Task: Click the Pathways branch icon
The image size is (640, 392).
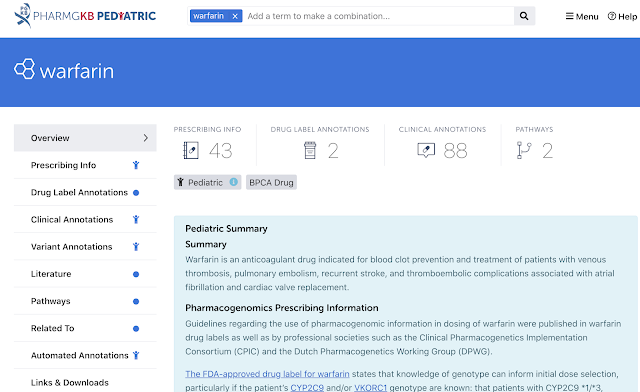Action: pos(524,150)
